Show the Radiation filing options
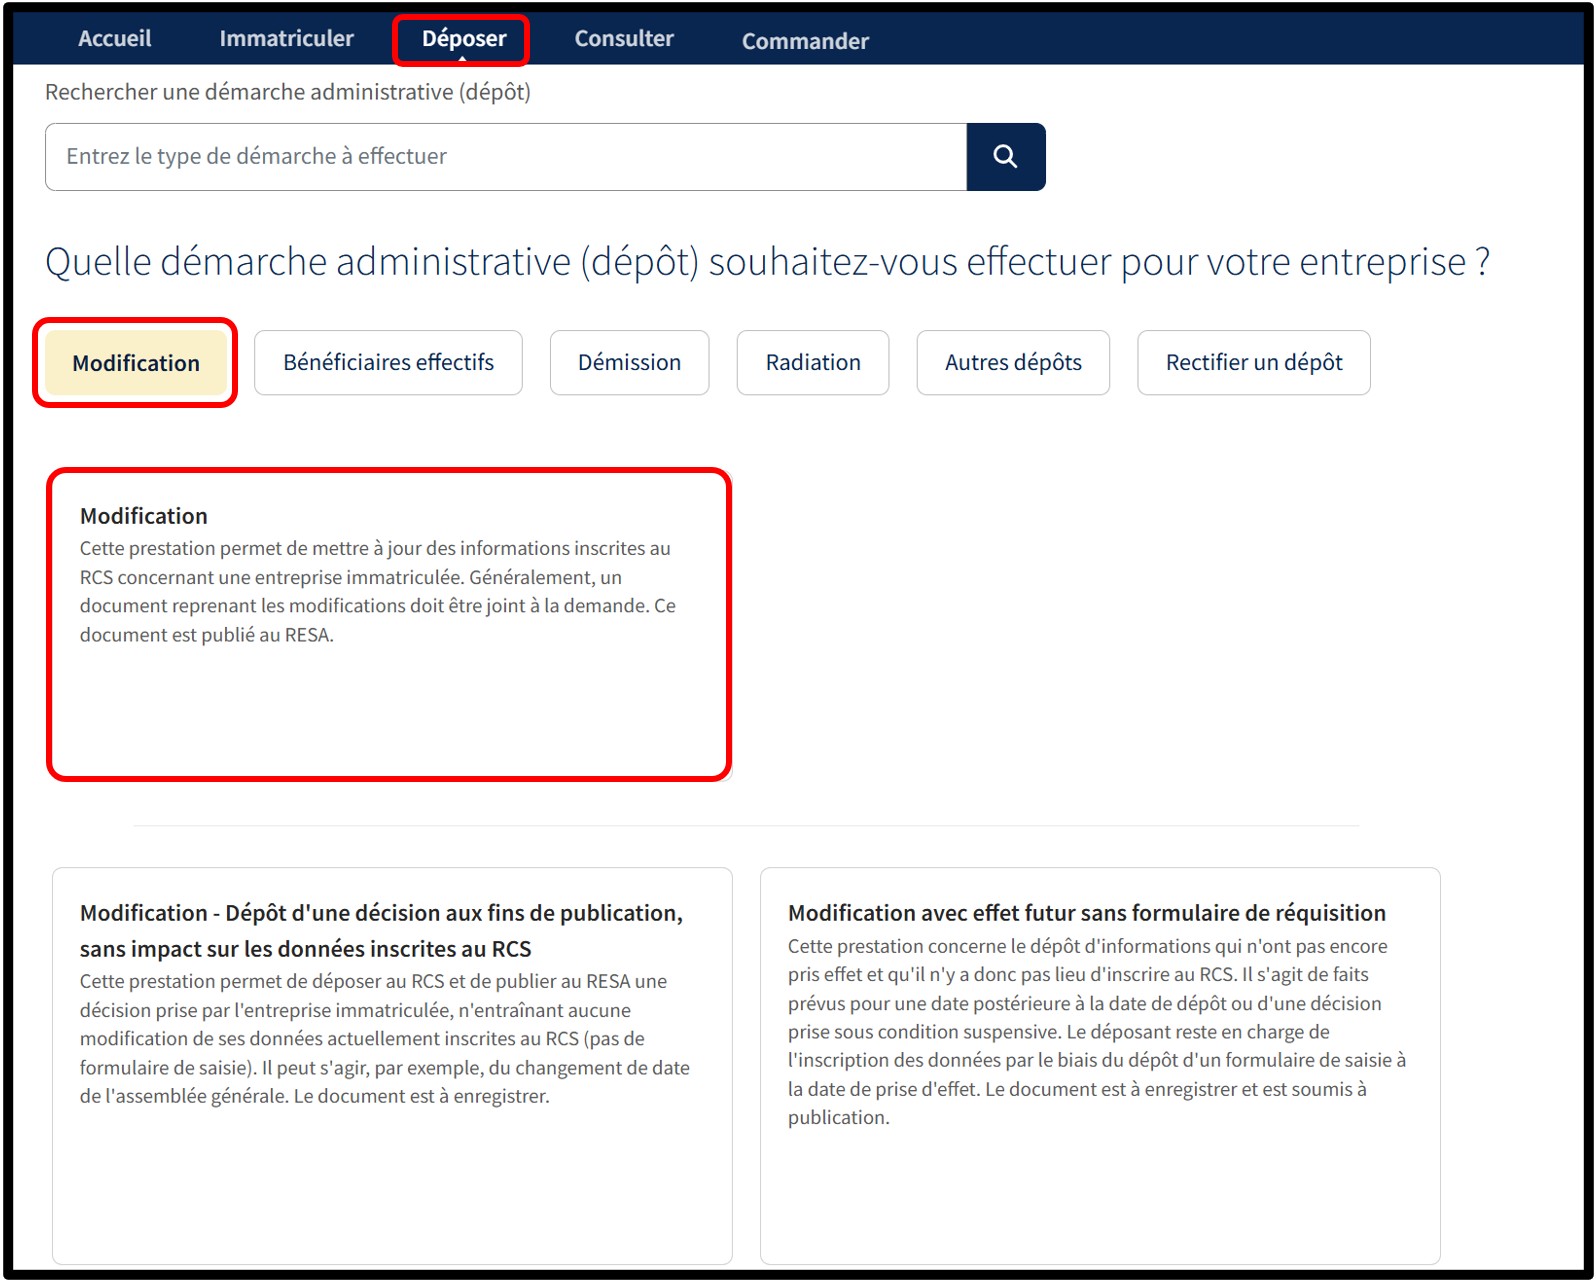 click(x=812, y=363)
